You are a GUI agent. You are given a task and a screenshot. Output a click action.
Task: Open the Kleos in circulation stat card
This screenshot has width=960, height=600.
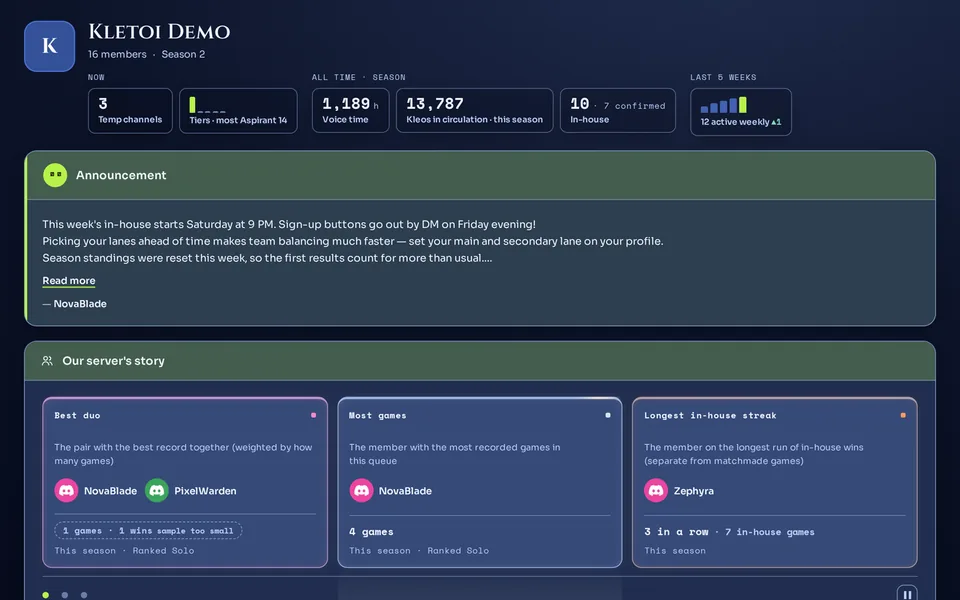pyautogui.click(x=474, y=111)
